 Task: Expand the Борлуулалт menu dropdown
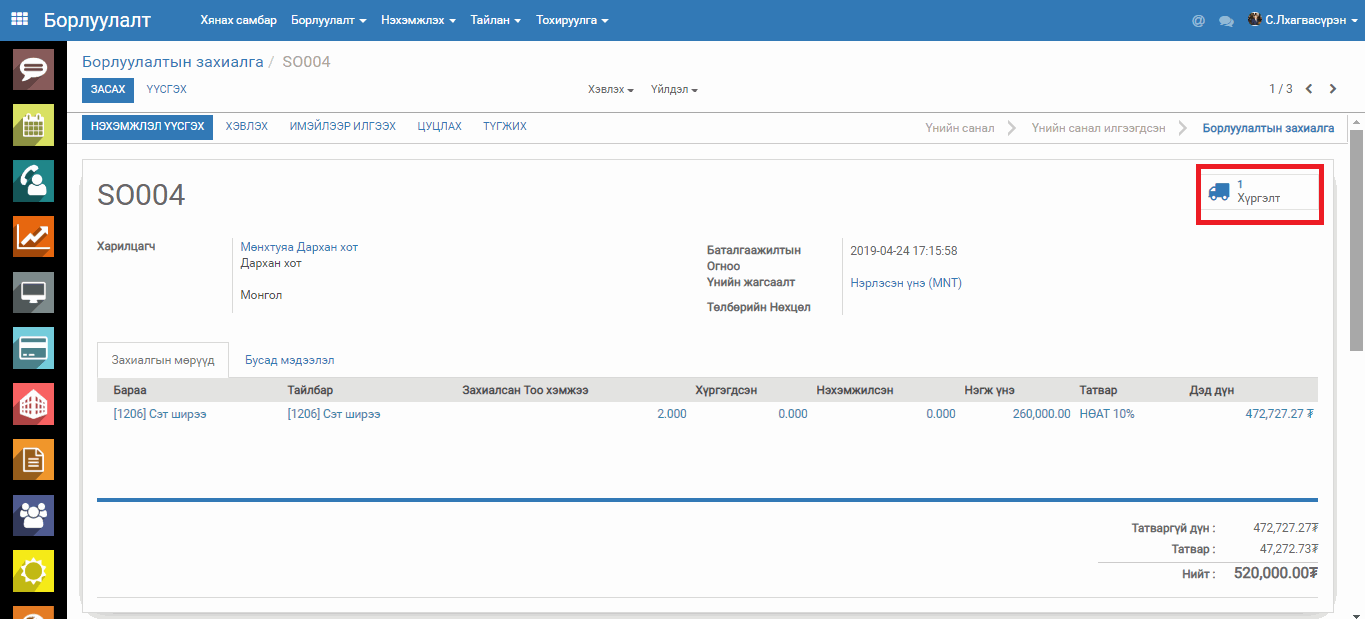(x=328, y=20)
